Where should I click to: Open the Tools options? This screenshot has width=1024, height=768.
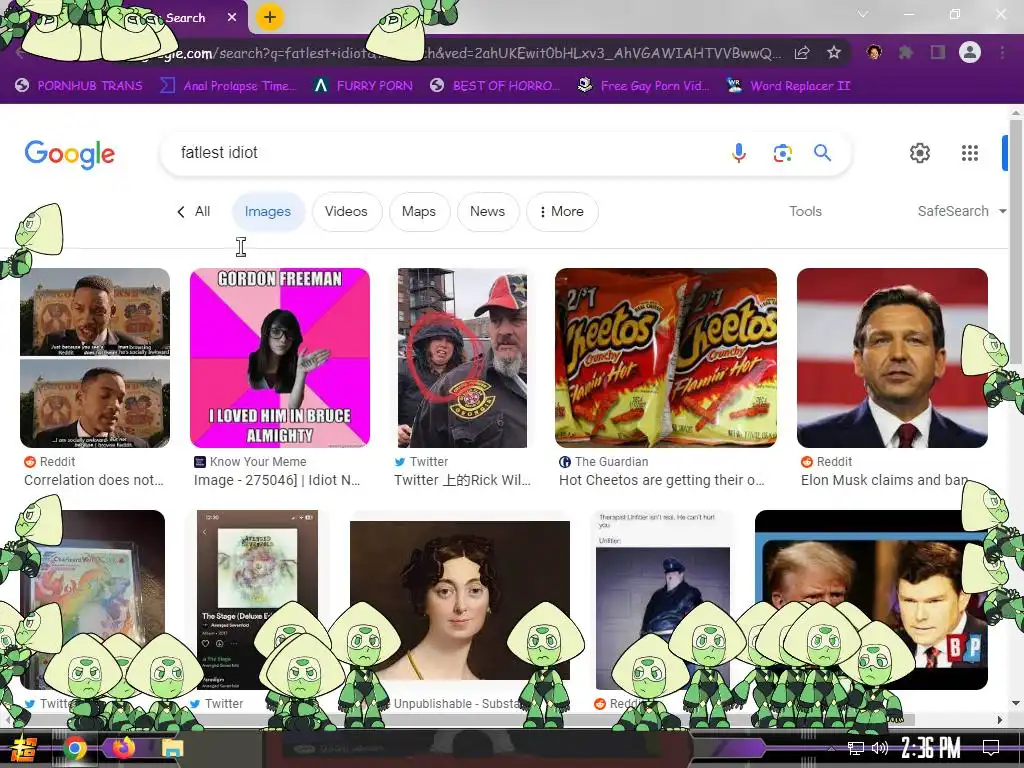805,211
